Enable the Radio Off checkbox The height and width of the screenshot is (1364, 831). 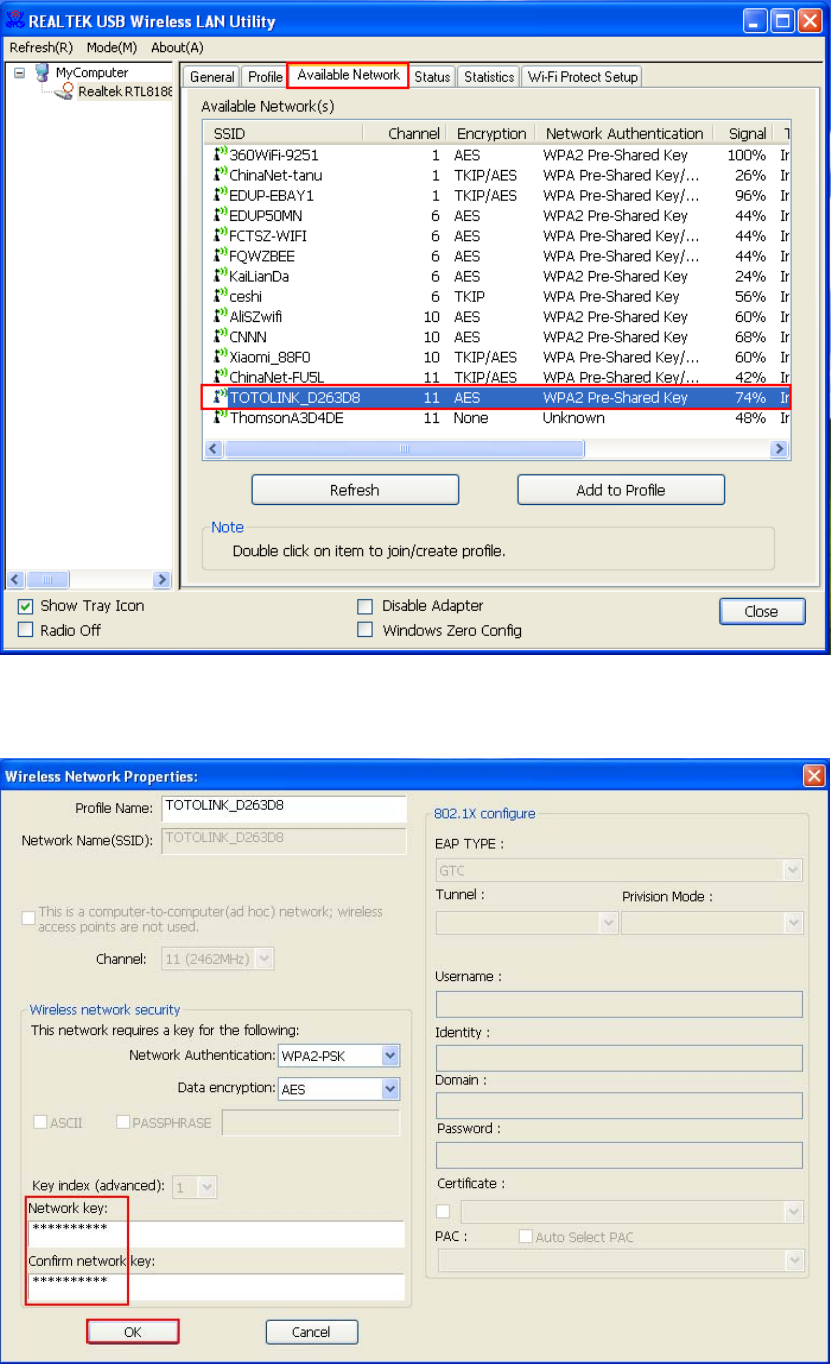tap(26, 630)
